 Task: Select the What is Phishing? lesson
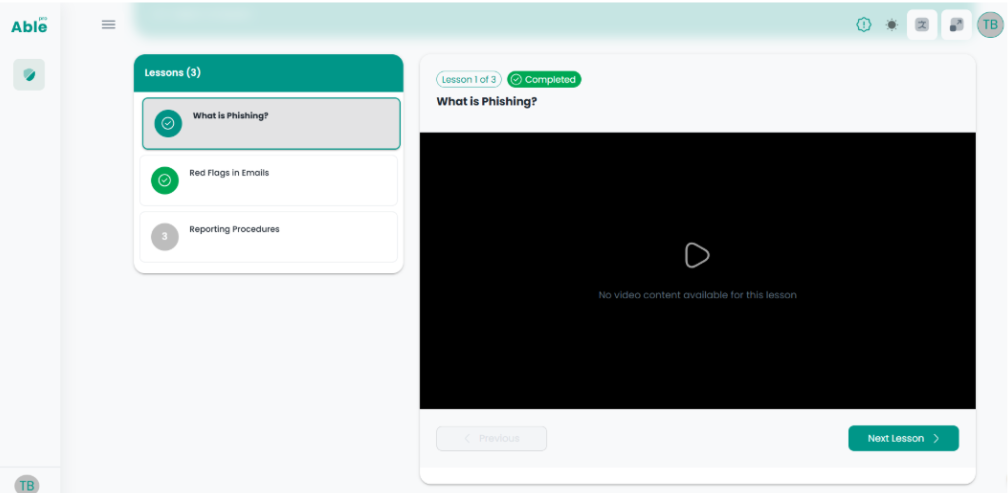click(271, 123)
